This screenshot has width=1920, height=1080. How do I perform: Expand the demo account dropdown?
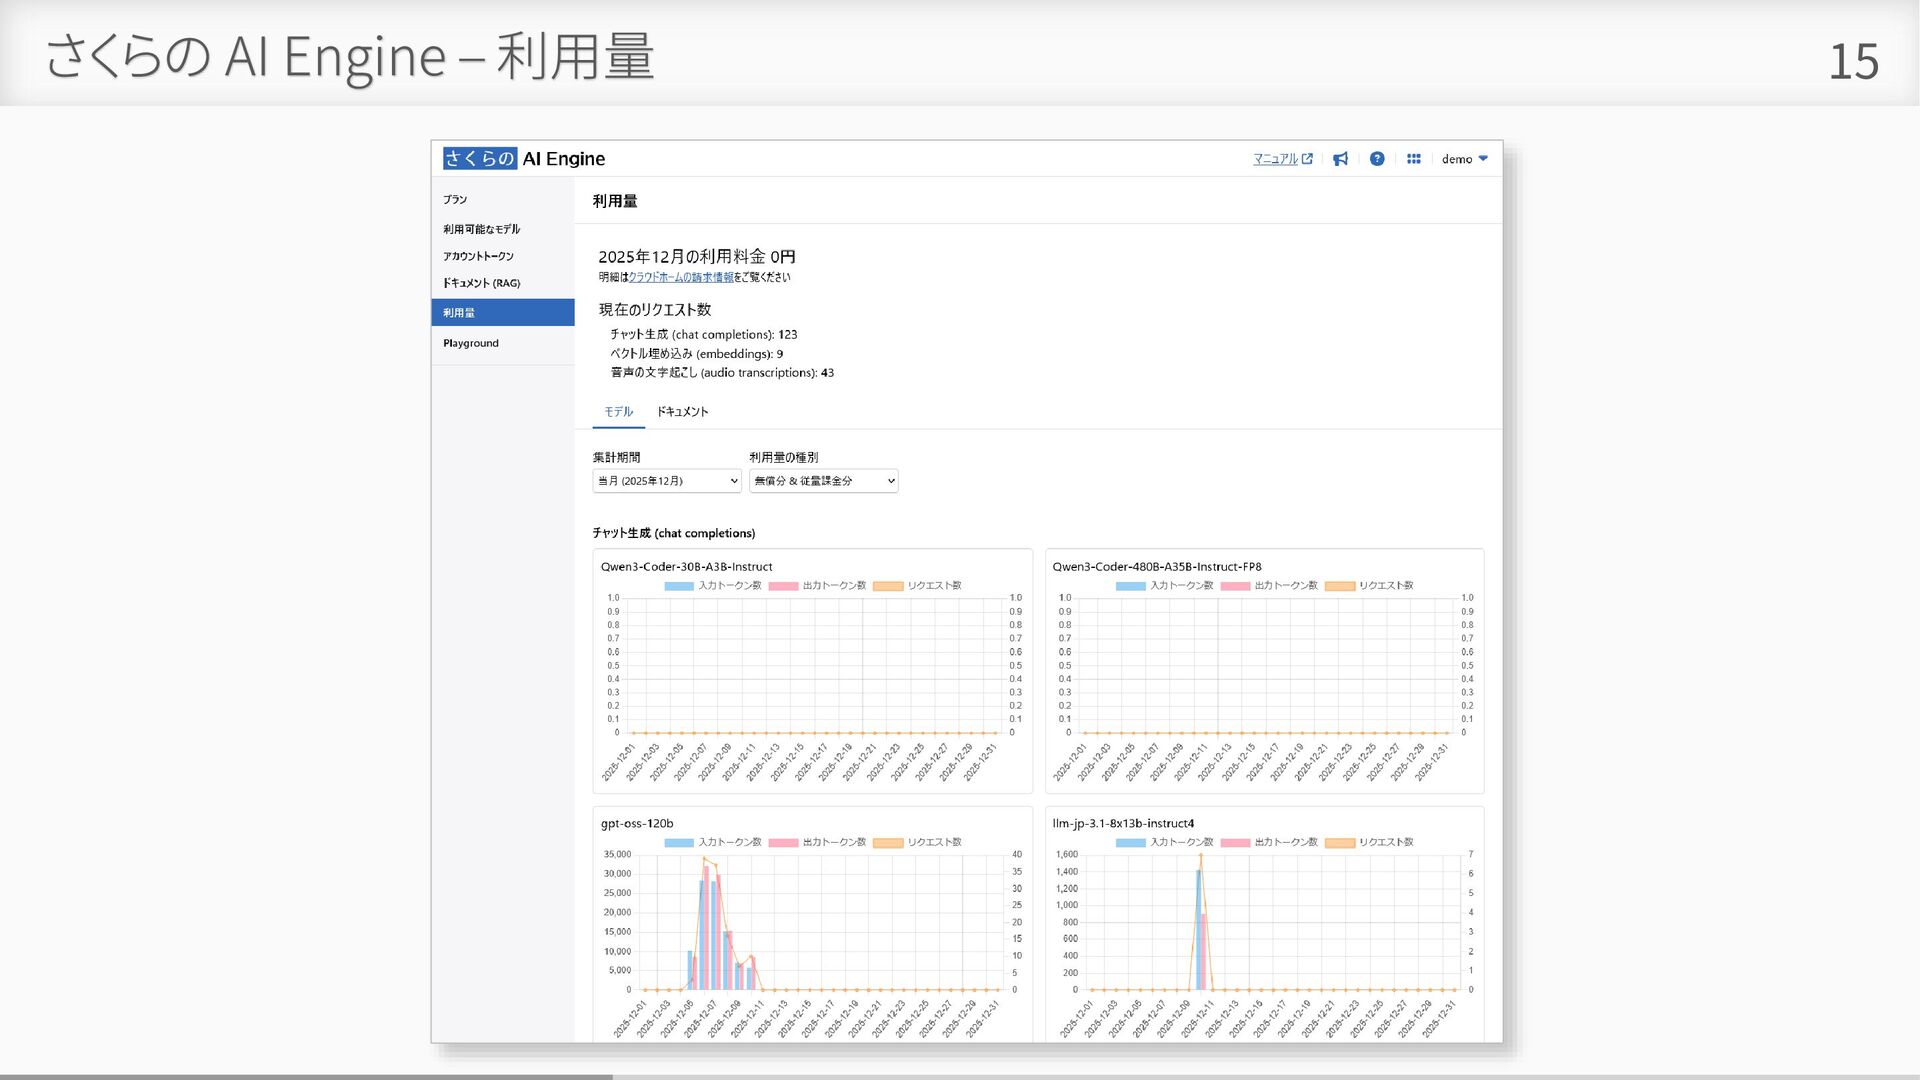coord(1464,159)
